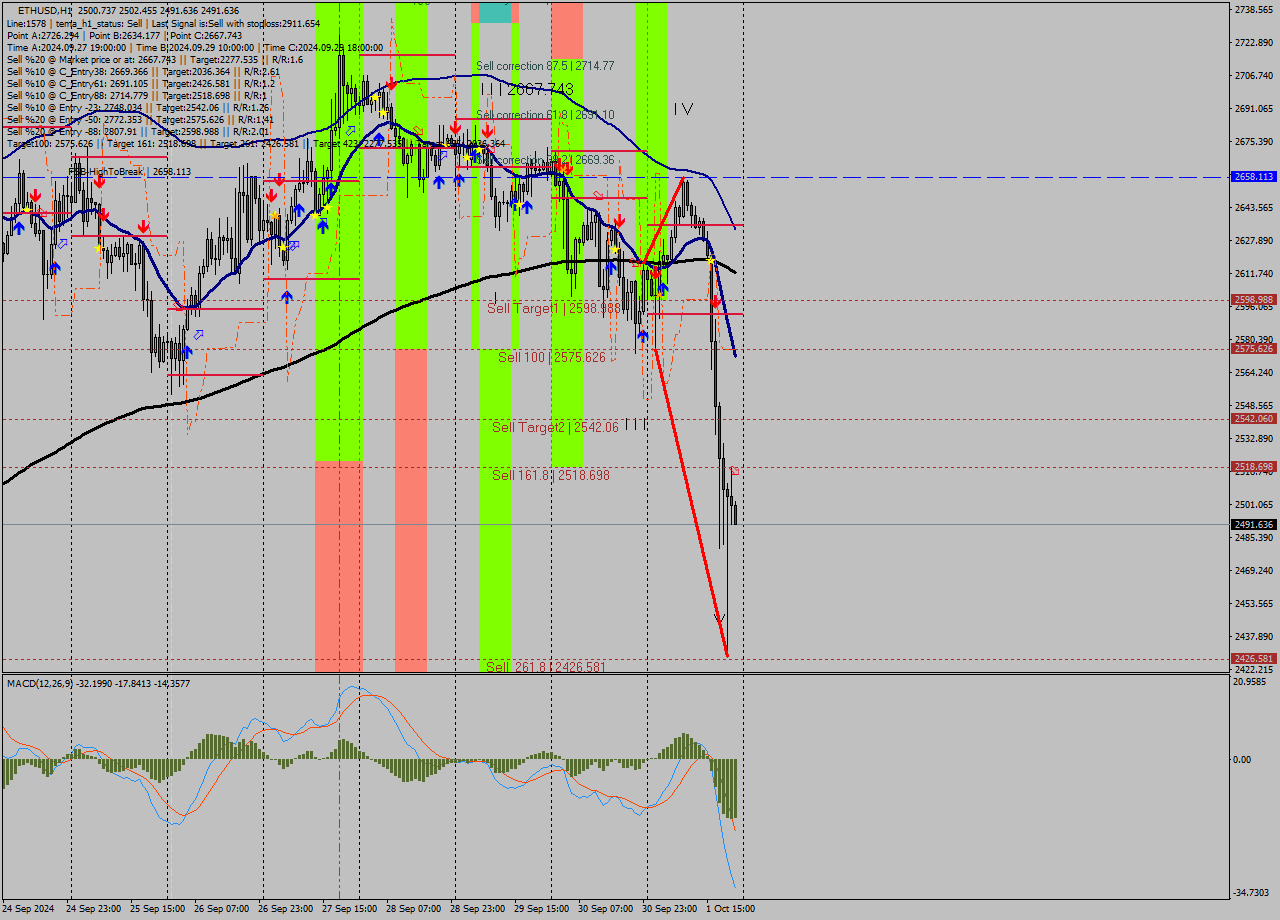This screenshot has height=920, width=1280.
Task: Select the 'Sell 261.8 | 2426.581' label
Action: pyautogui.click(x=546, y=666)
